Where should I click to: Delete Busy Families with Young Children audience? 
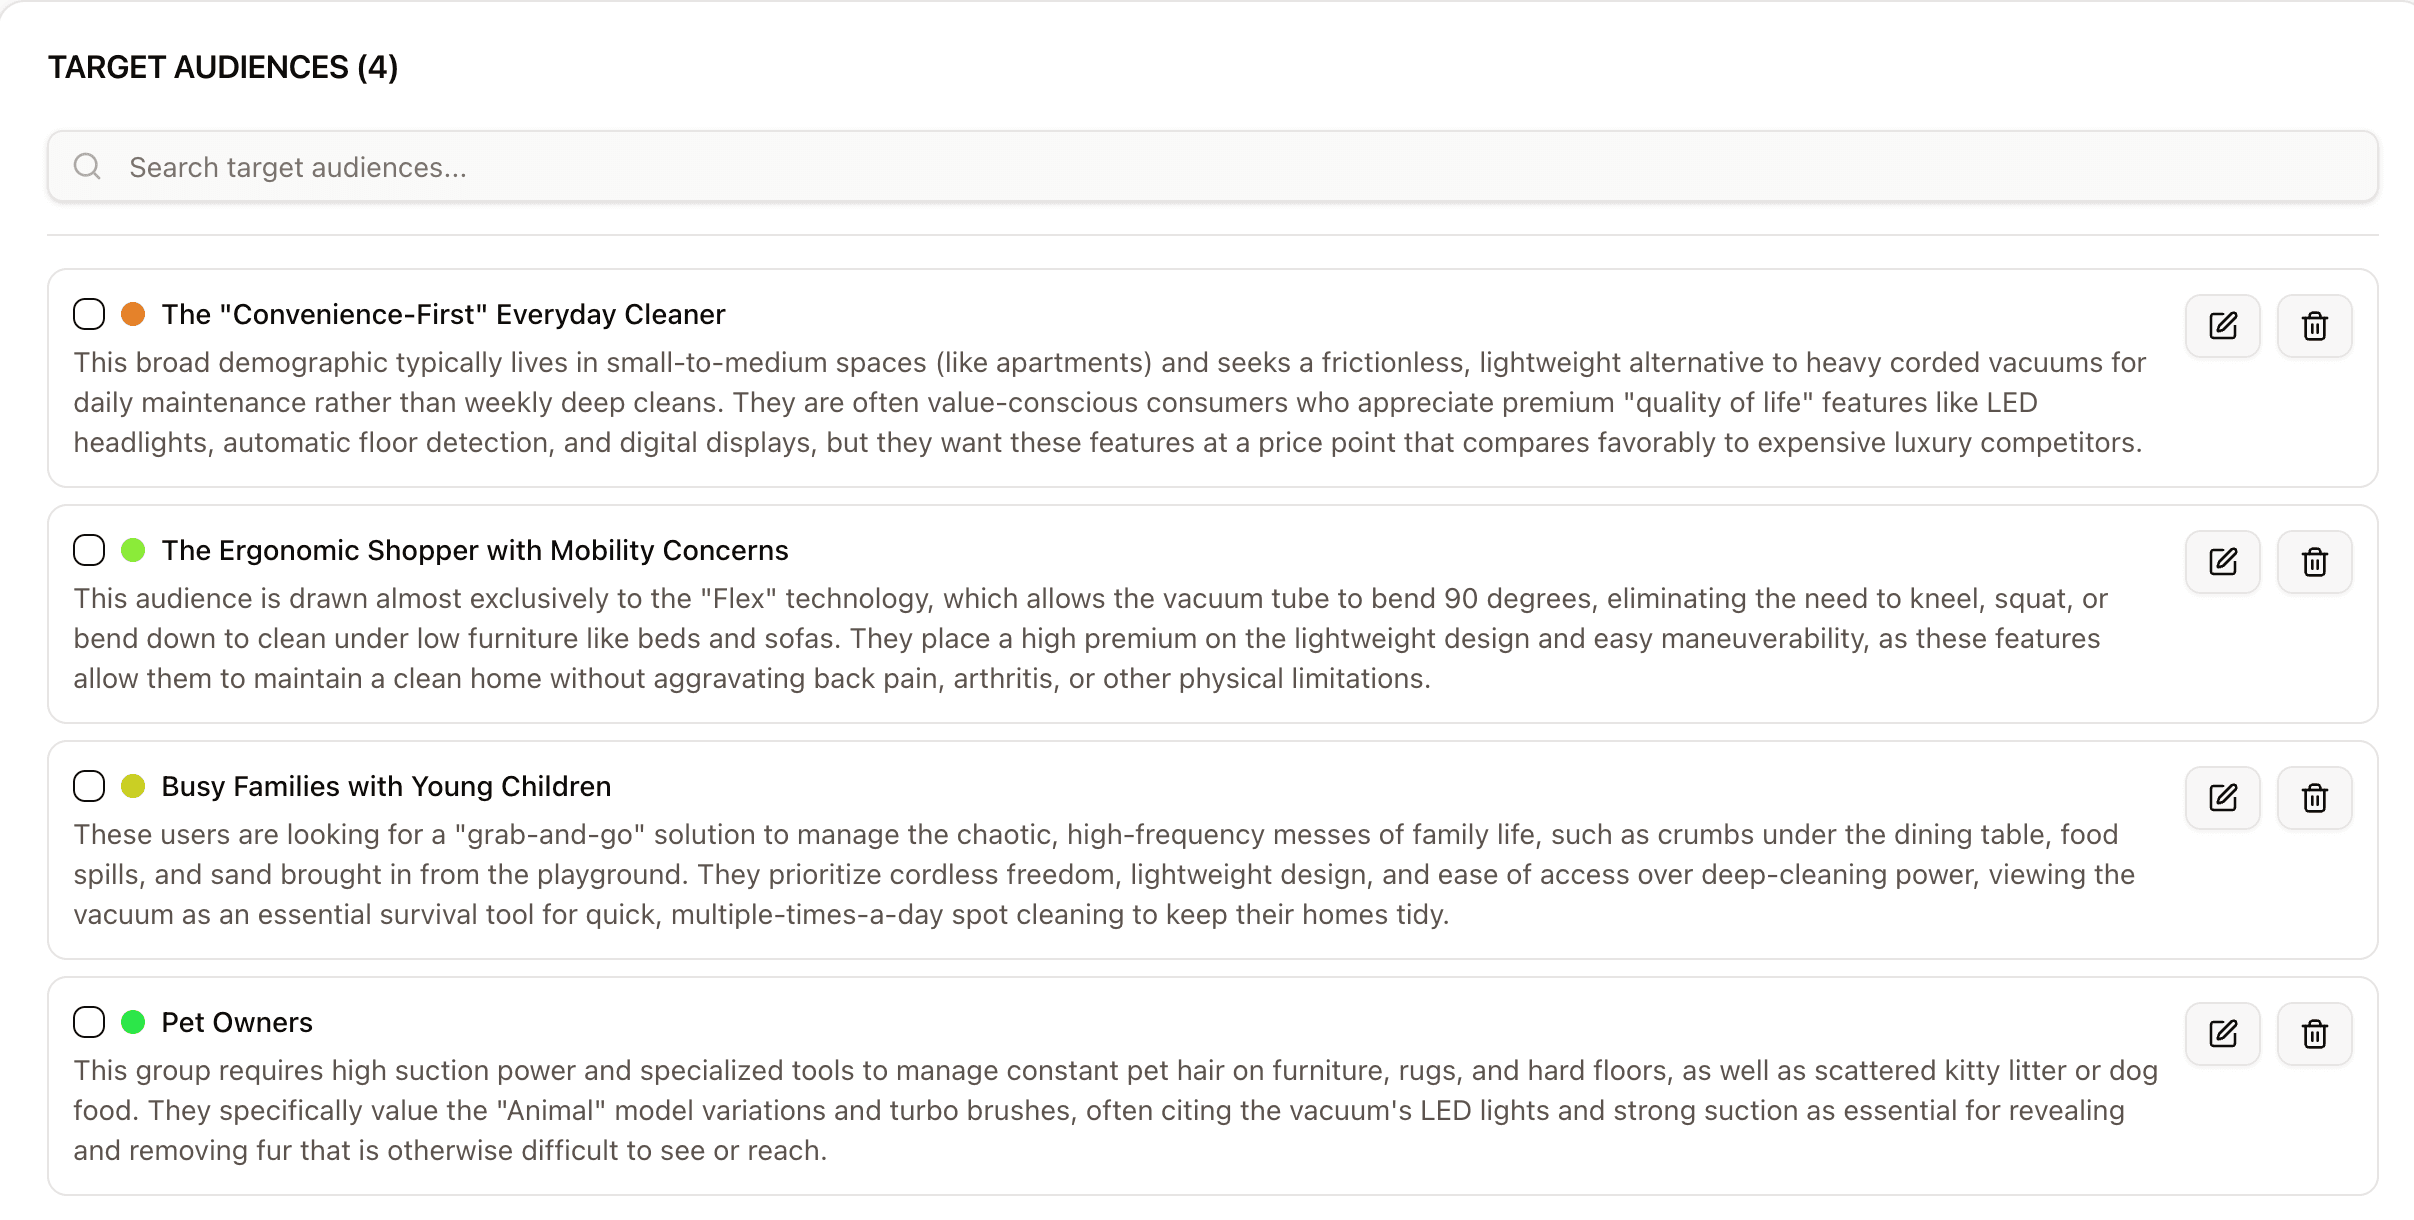point(2314,798)
